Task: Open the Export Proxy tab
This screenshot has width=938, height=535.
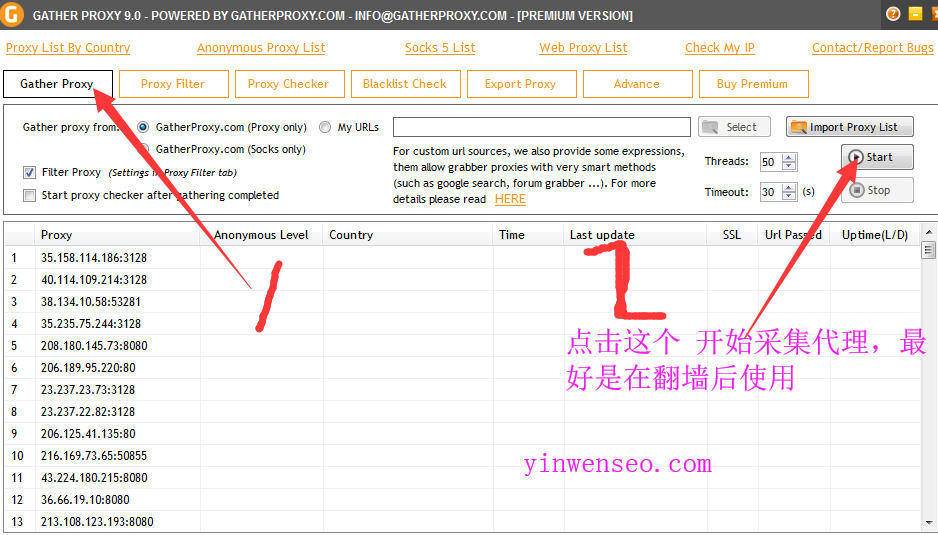Action: click(x=522, y=84)
